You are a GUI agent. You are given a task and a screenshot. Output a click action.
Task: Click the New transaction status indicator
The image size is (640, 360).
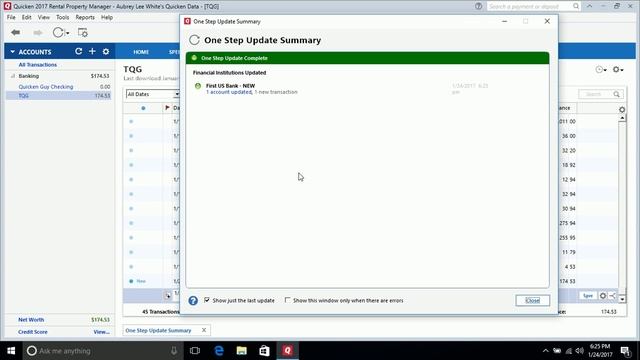pyautogui.click(x=138, y=281)
